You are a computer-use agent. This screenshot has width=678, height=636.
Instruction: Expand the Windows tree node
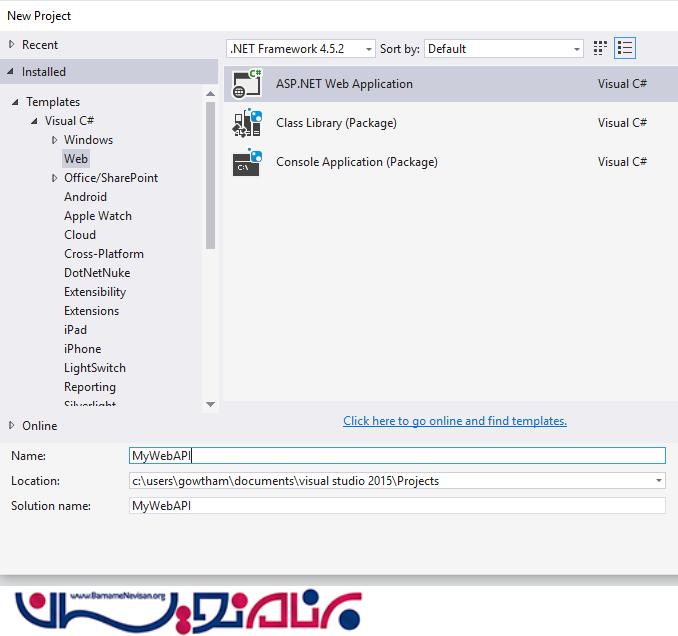pos(55,140)
